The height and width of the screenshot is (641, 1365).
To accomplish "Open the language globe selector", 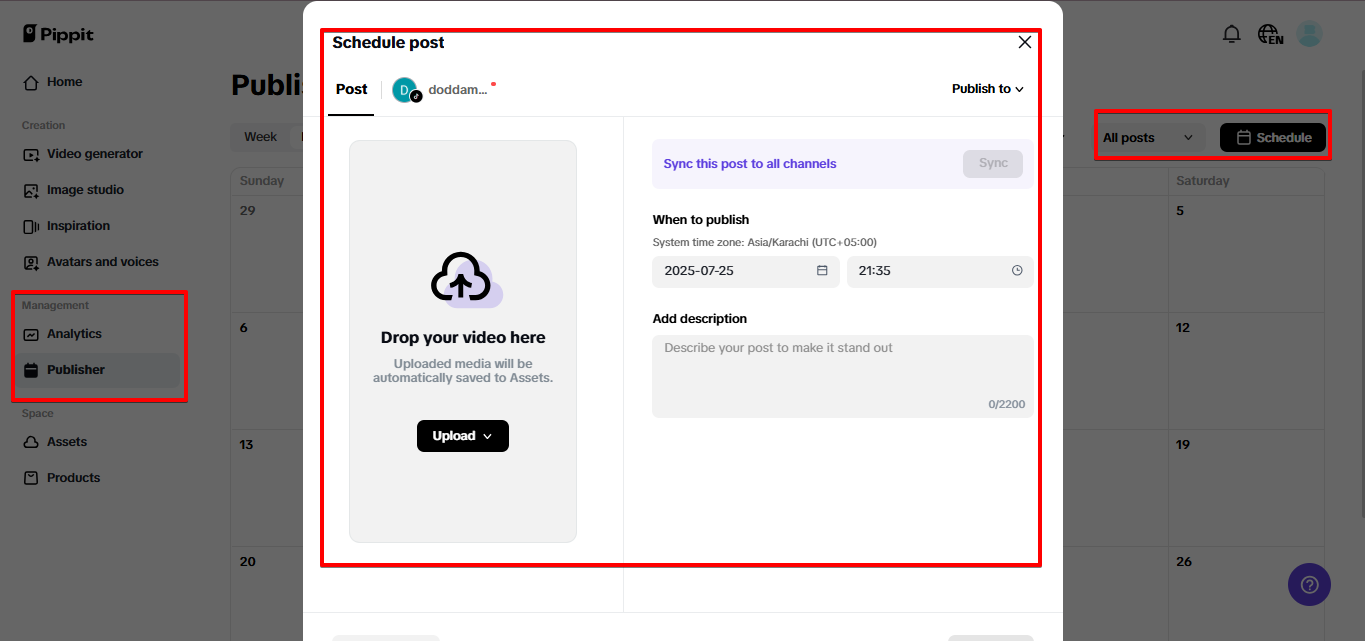I will pos(1270,35).
